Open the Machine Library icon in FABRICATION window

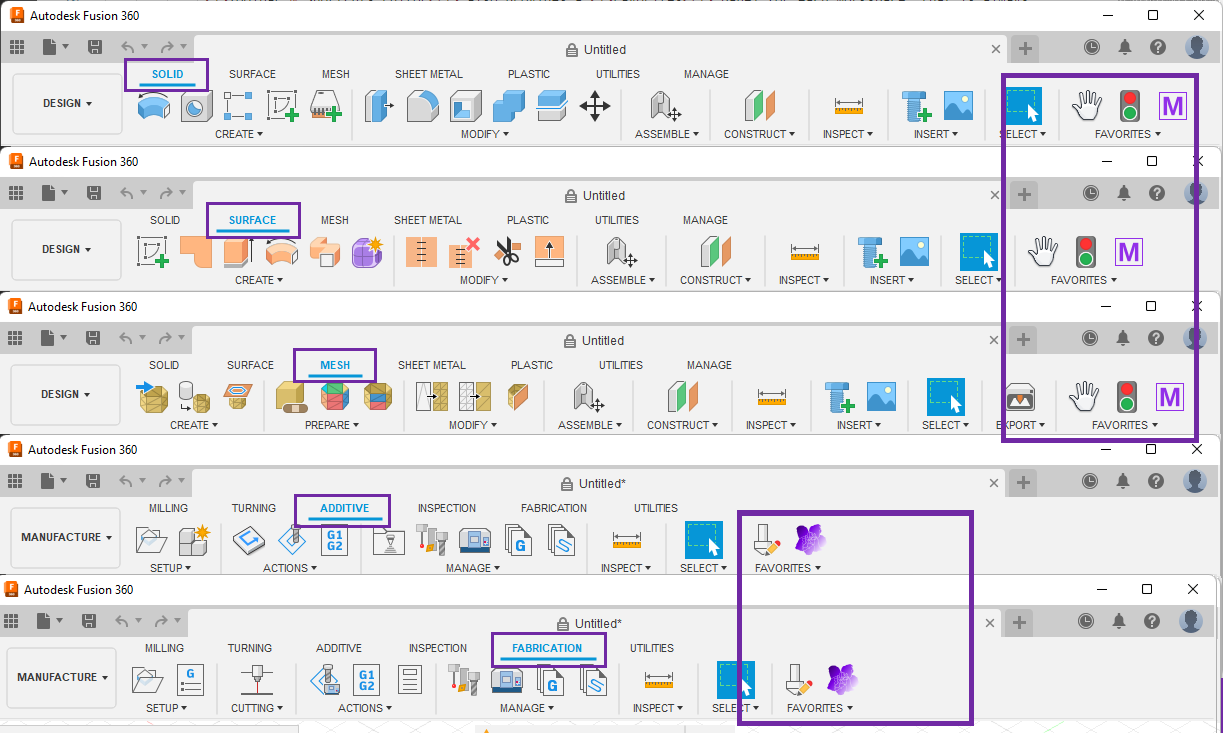point(508,680)
